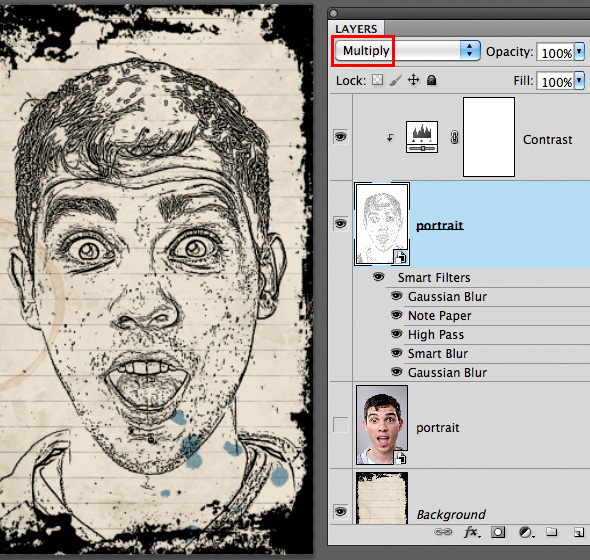This screenshot has height=560, width=590.
Task: Click the lock all padlock icon
Action: [x=432, y=80]
